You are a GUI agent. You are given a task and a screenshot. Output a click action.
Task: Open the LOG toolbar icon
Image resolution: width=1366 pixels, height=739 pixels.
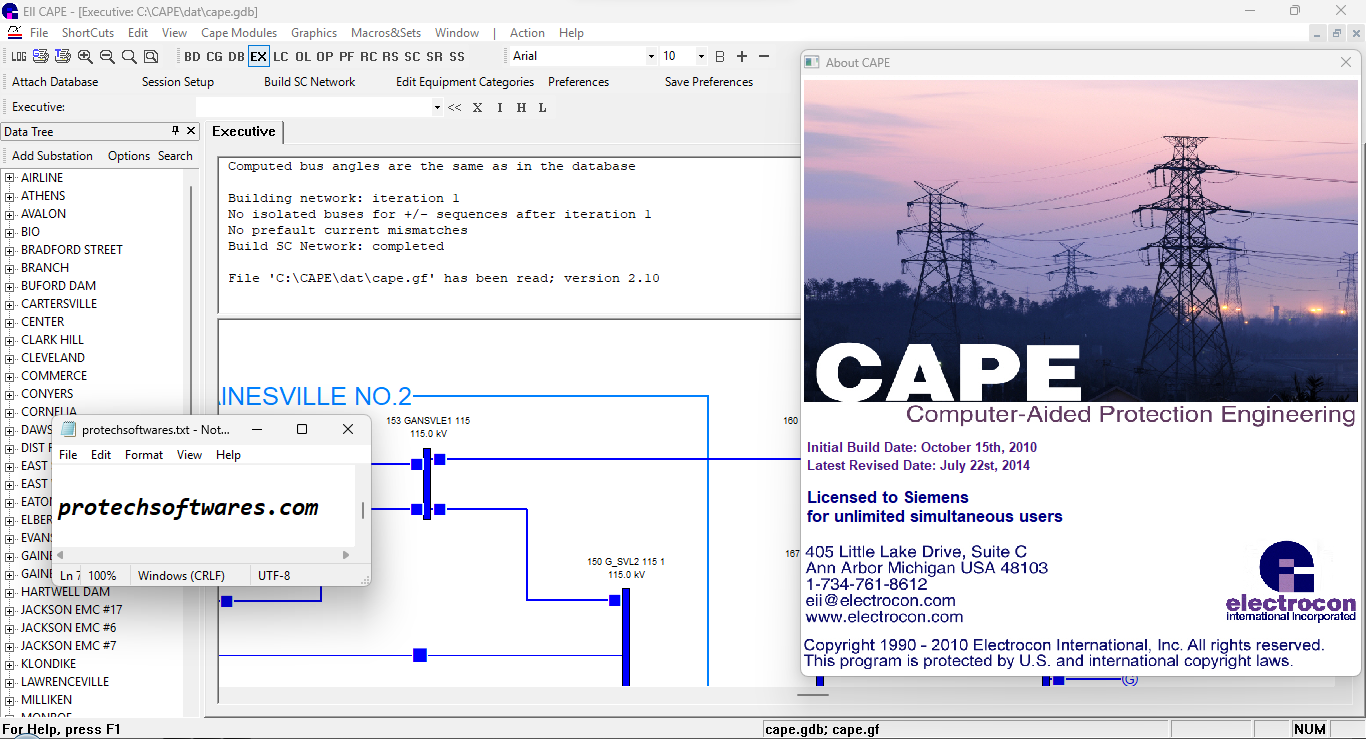(x=19, y=57)
